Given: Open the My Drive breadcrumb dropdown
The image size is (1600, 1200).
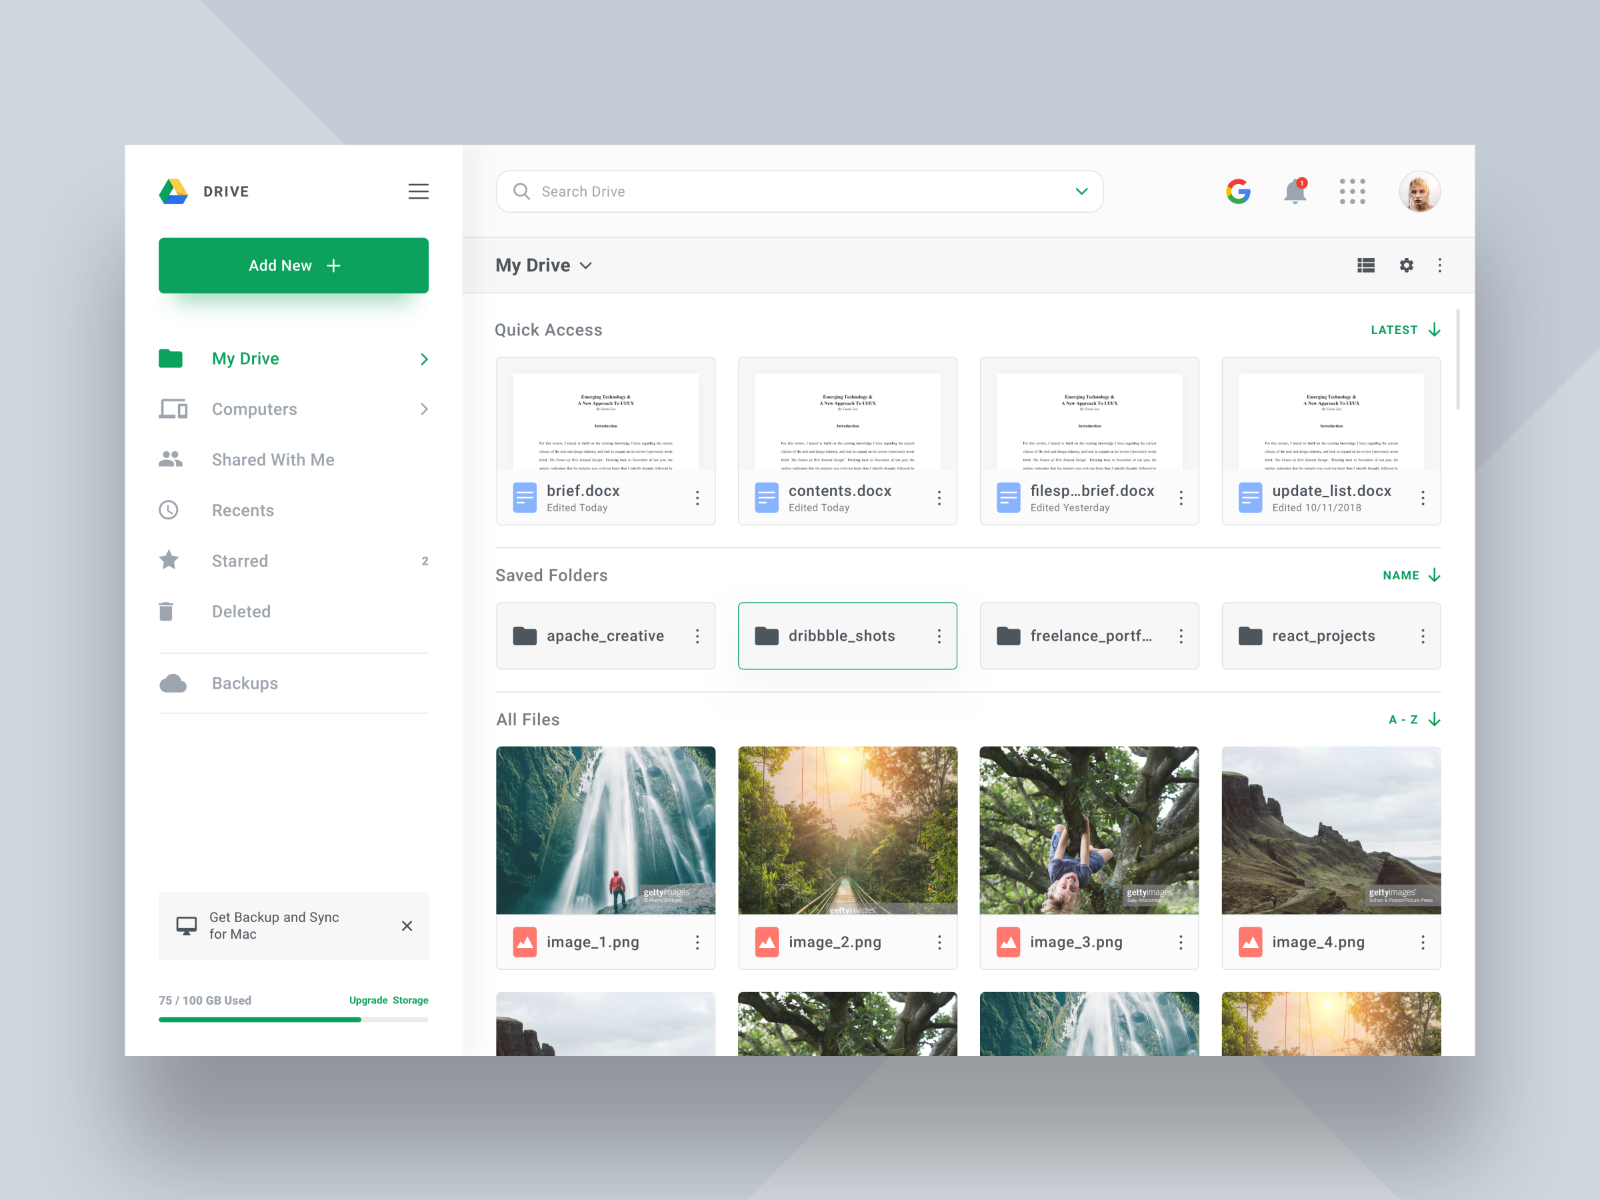Looking at the screenshot, I should pyautogui.click(x=587, y=265).
